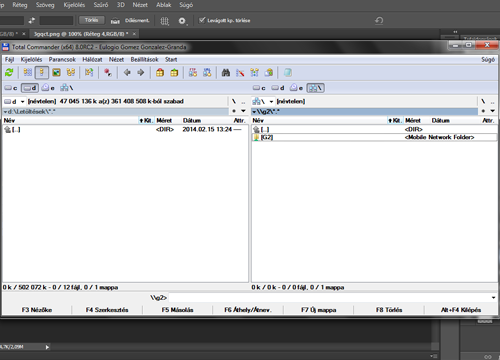This screenshot has height=360, width=500.
Task: Switch to brief file names view icon
Action: pyautogui.click(x=28, y=72)
